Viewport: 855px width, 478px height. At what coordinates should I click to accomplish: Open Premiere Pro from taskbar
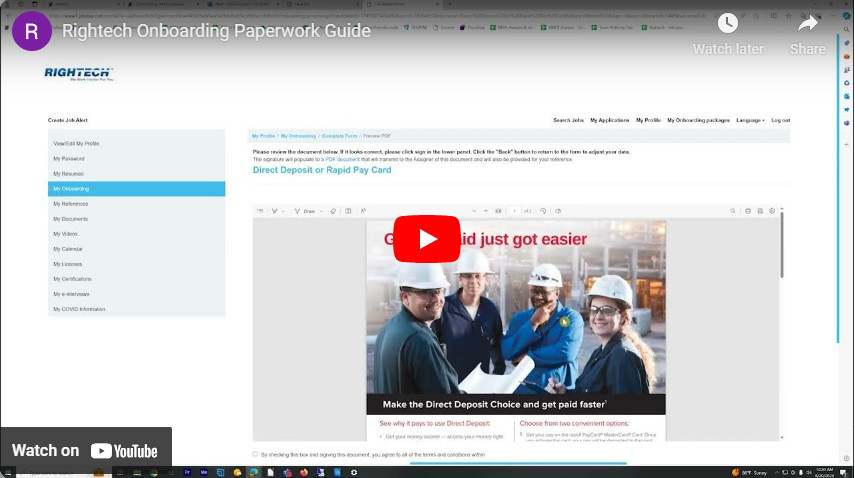[187, 473]
